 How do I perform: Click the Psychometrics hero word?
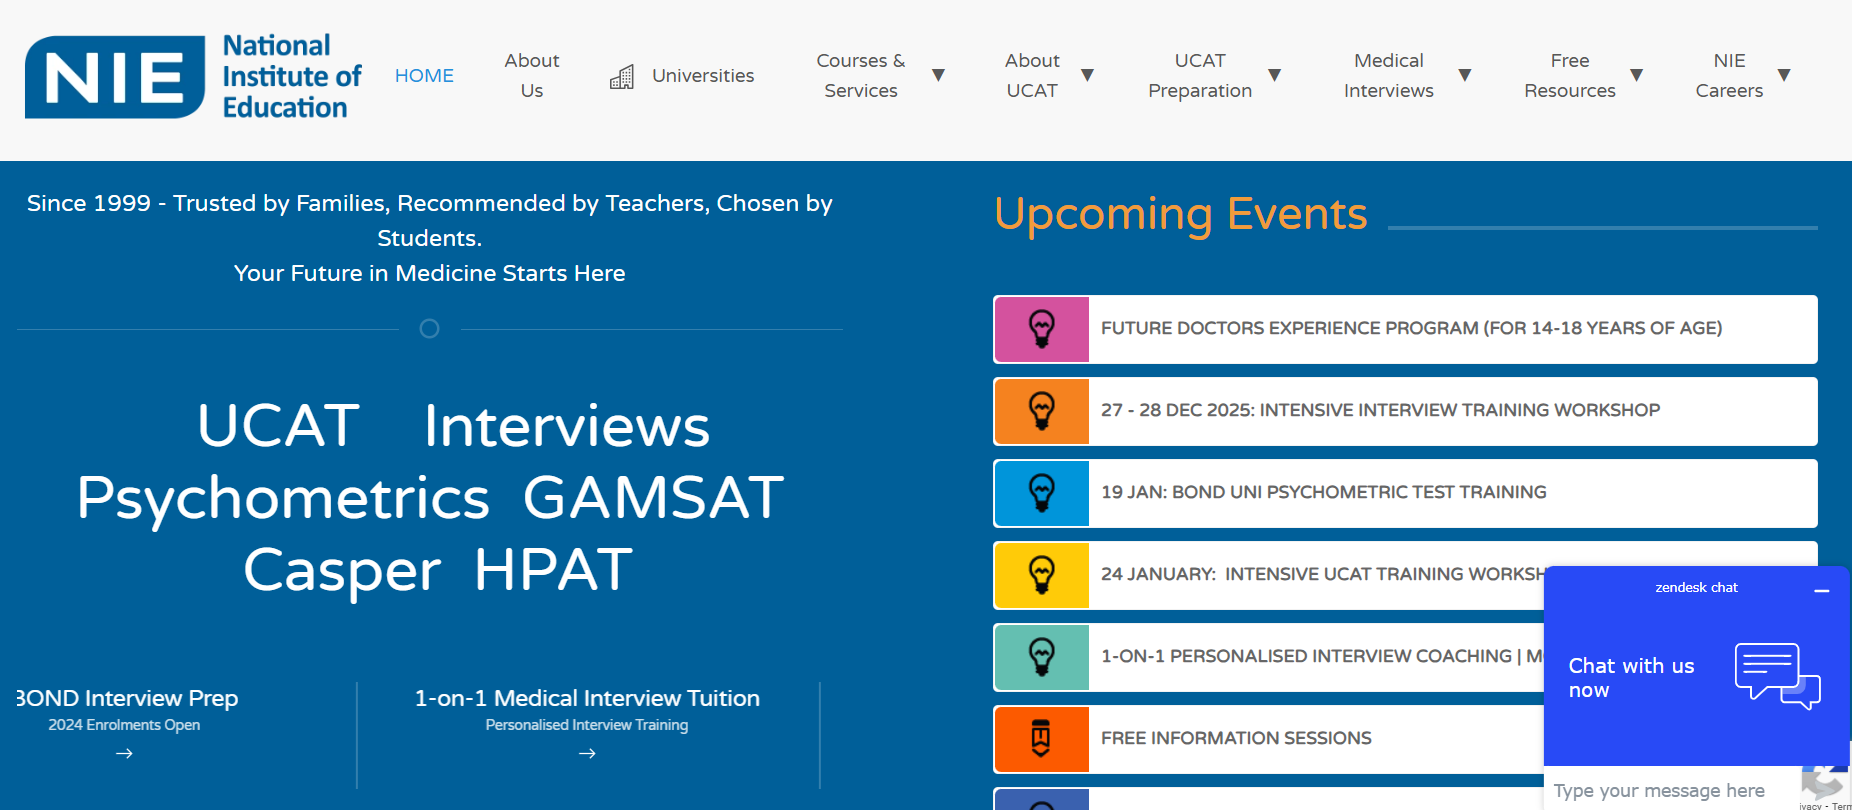[x=283, y=498]
